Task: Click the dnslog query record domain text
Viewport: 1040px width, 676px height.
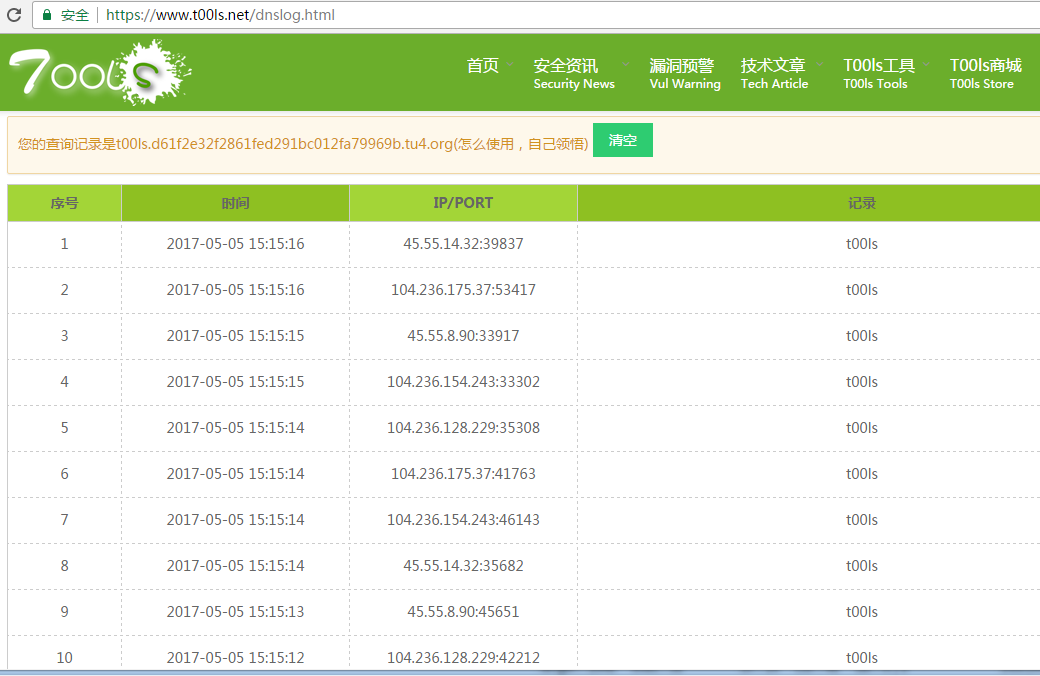Action: coord(285,144)
